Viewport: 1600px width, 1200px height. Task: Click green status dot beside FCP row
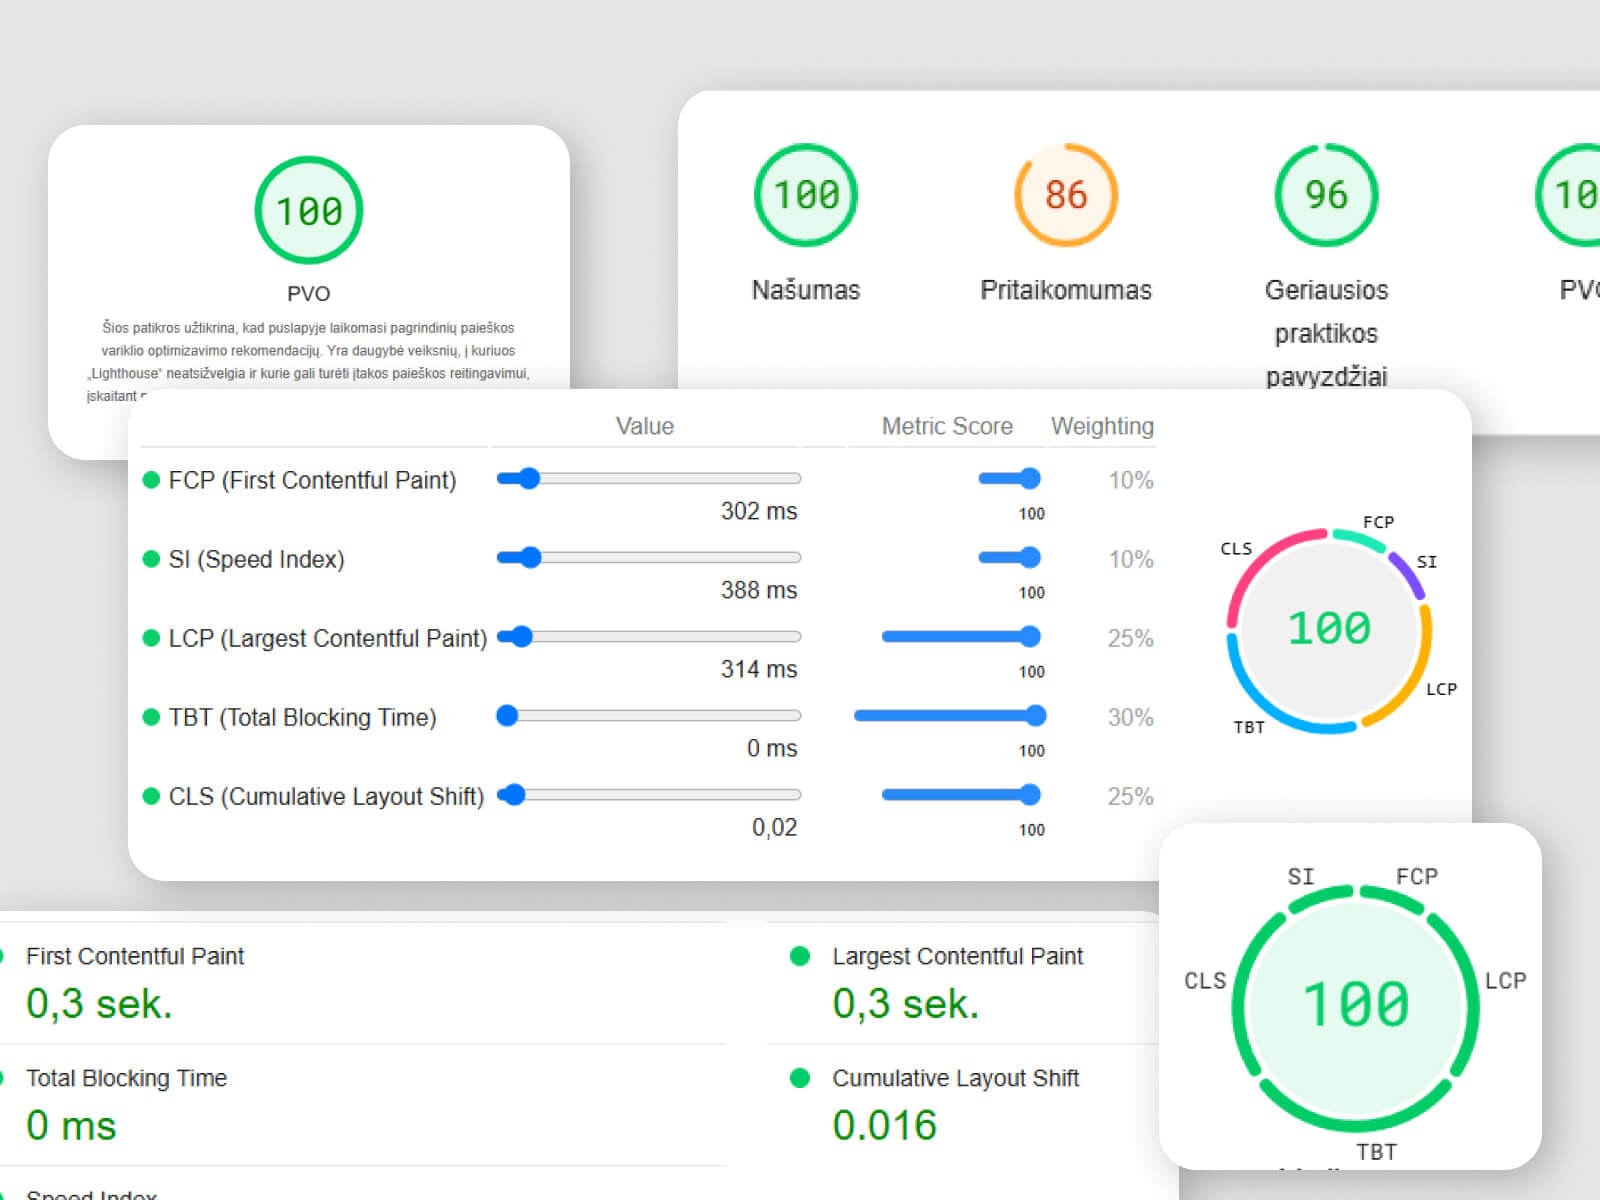click(x=151, y=480)
